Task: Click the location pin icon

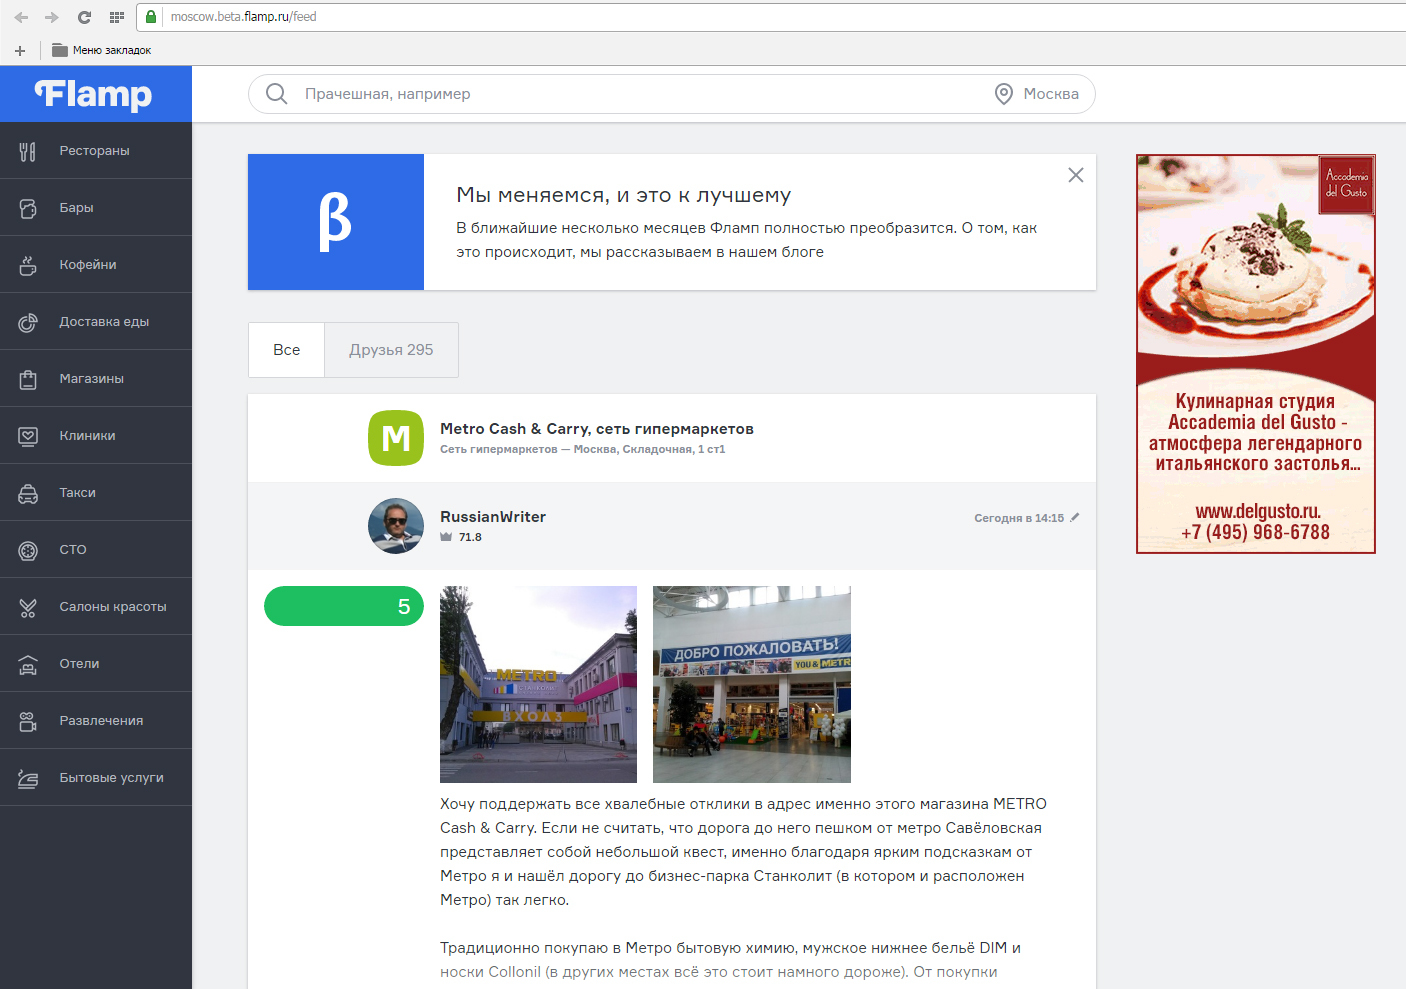Action: 1004,94
